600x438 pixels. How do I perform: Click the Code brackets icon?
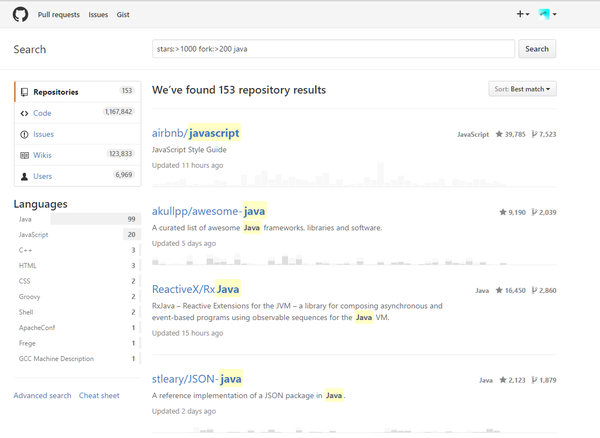tap(24, 113)
